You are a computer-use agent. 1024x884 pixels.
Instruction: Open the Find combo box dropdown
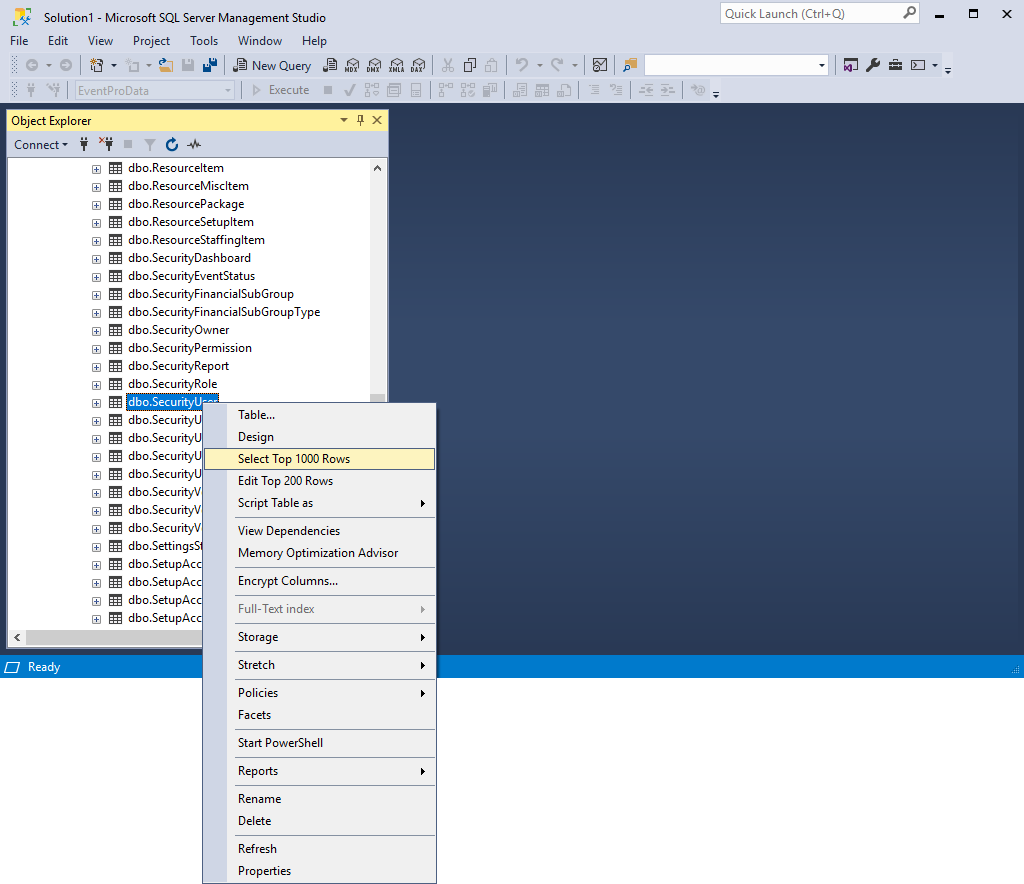[822, 65]
